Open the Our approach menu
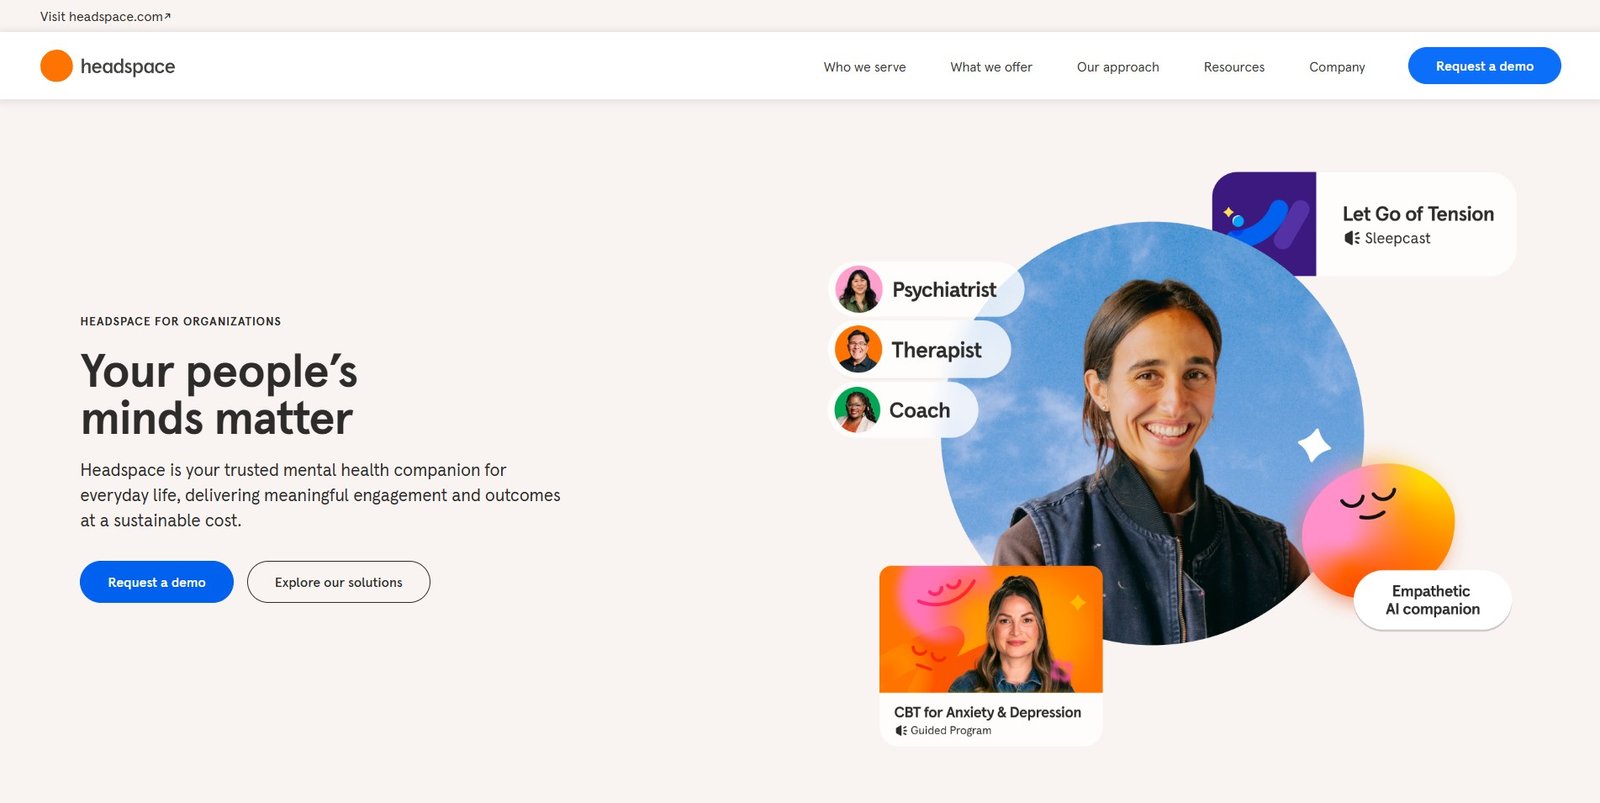This screenshot has width=1600, height=803. (1118, 67)
